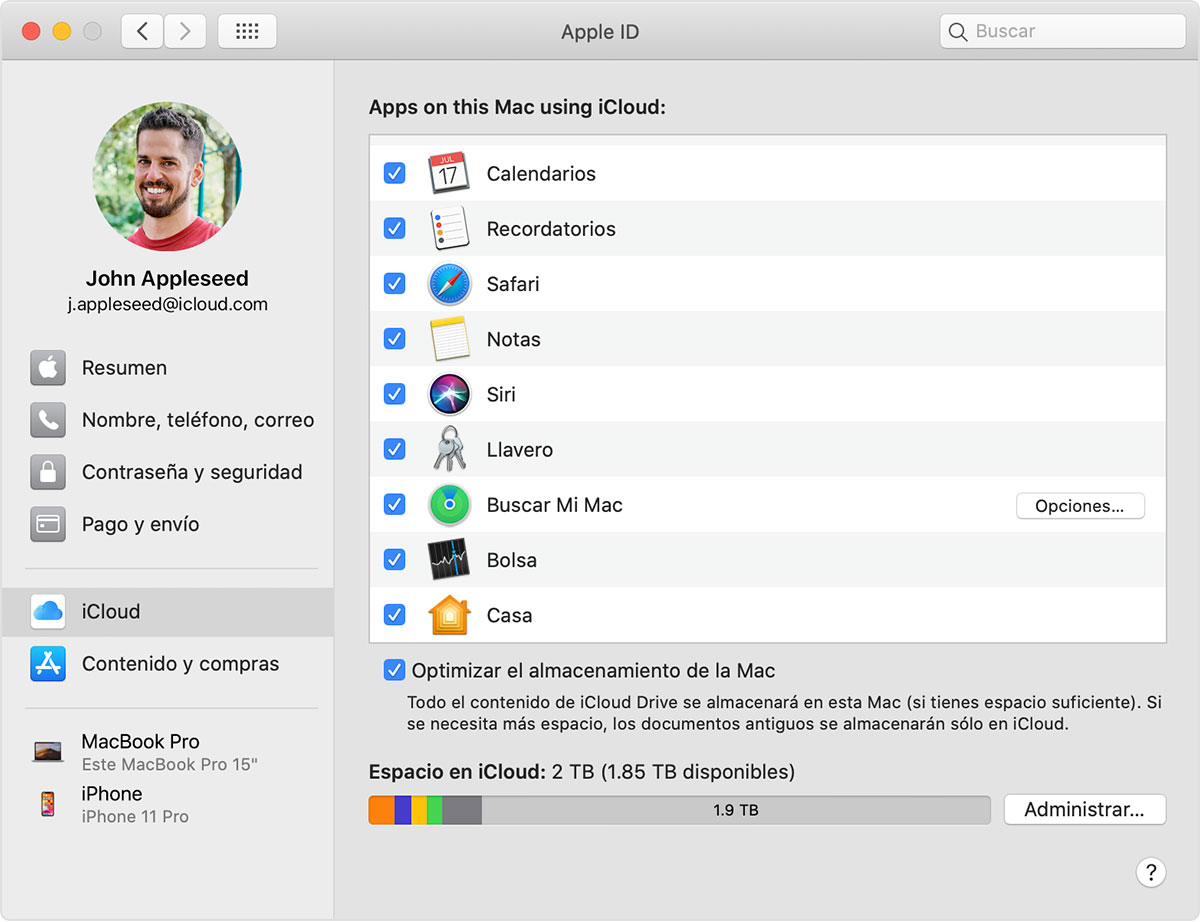The image size is (1200, 922).
Task: Click the Casa home icon
Action: point(449,615)
